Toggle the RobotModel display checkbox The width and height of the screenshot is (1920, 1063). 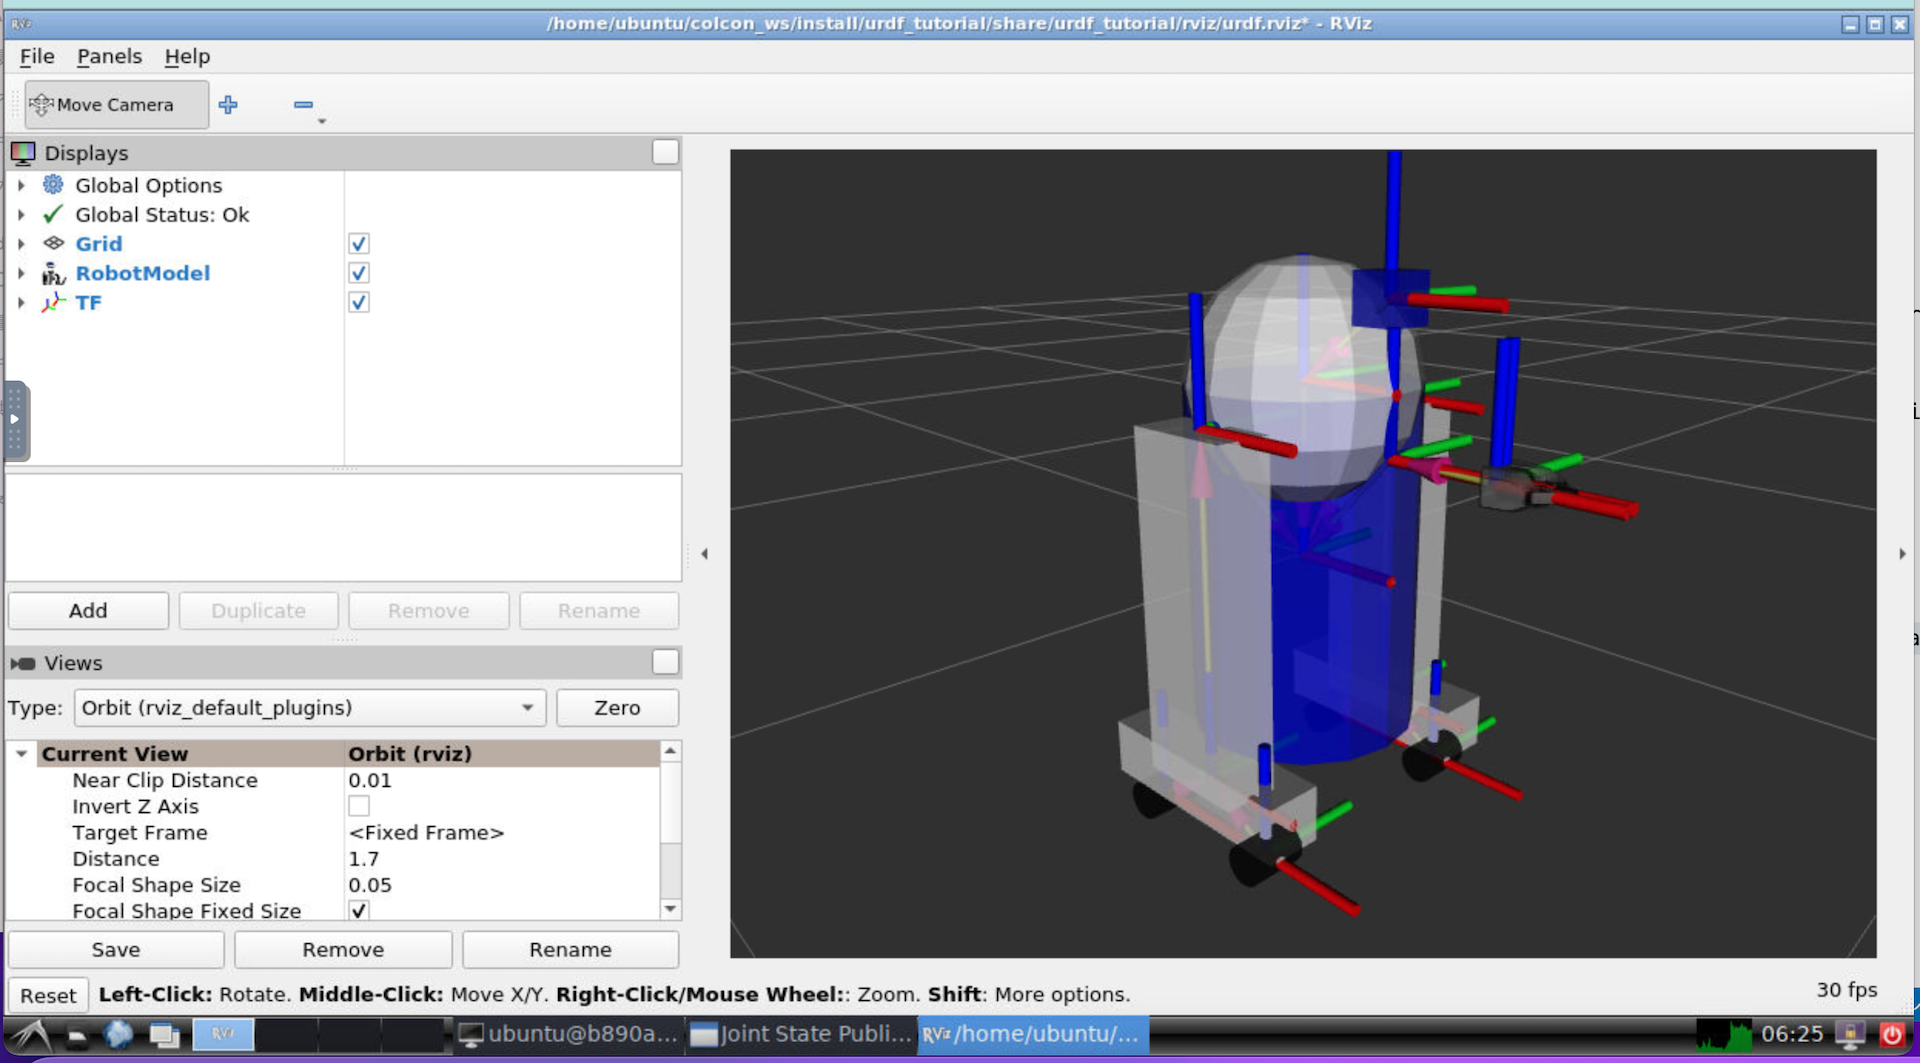pos(359,273)
